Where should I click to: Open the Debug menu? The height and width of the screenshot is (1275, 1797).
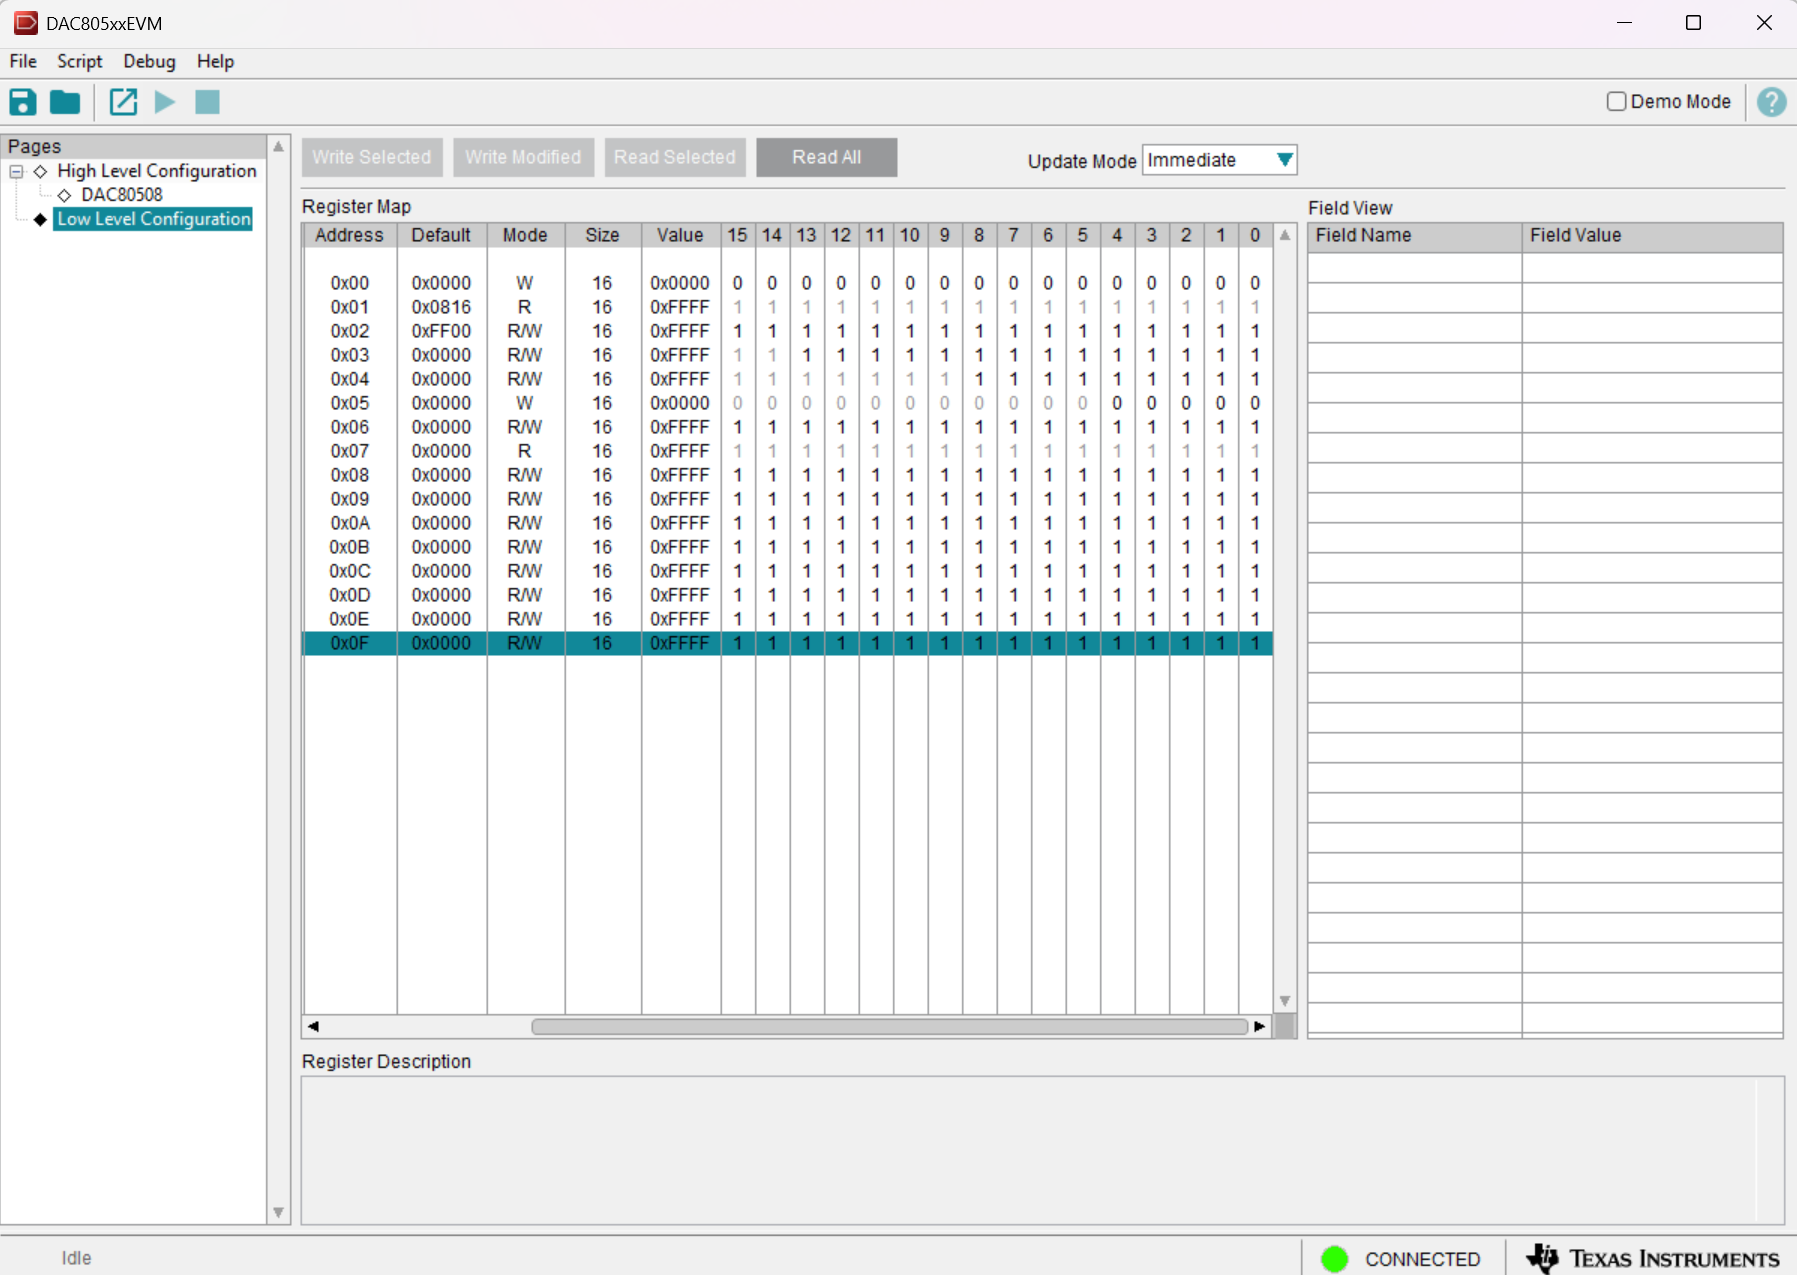coord(149,61)
